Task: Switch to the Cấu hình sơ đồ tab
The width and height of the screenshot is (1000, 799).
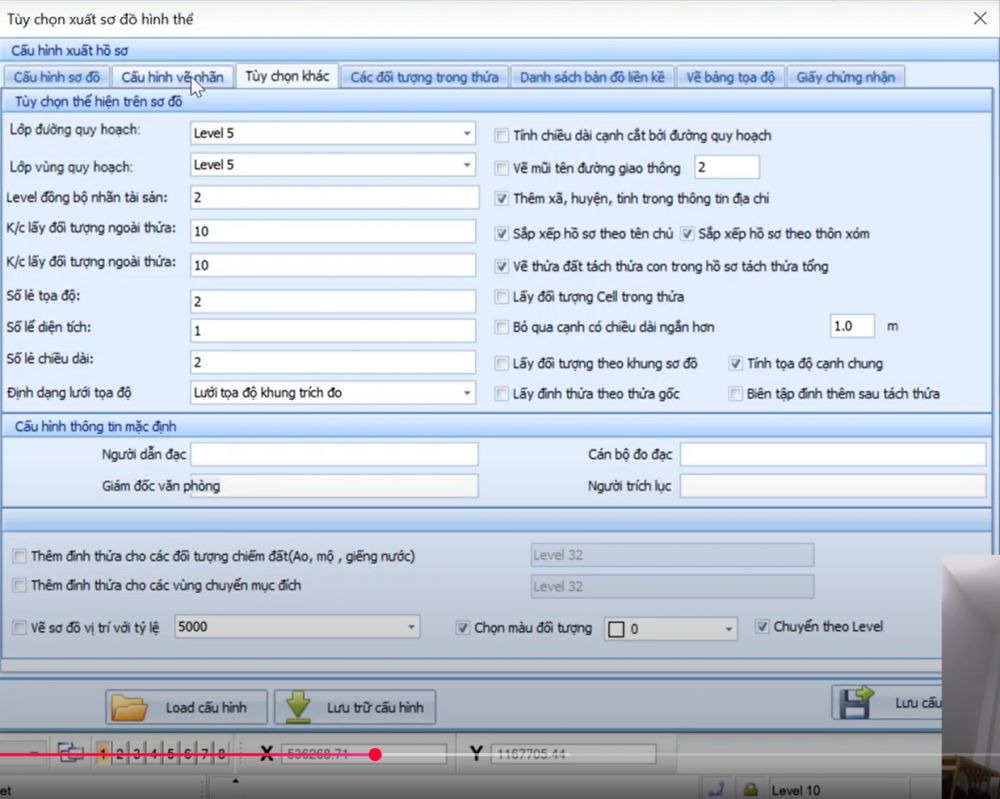Action: [57, 77]
